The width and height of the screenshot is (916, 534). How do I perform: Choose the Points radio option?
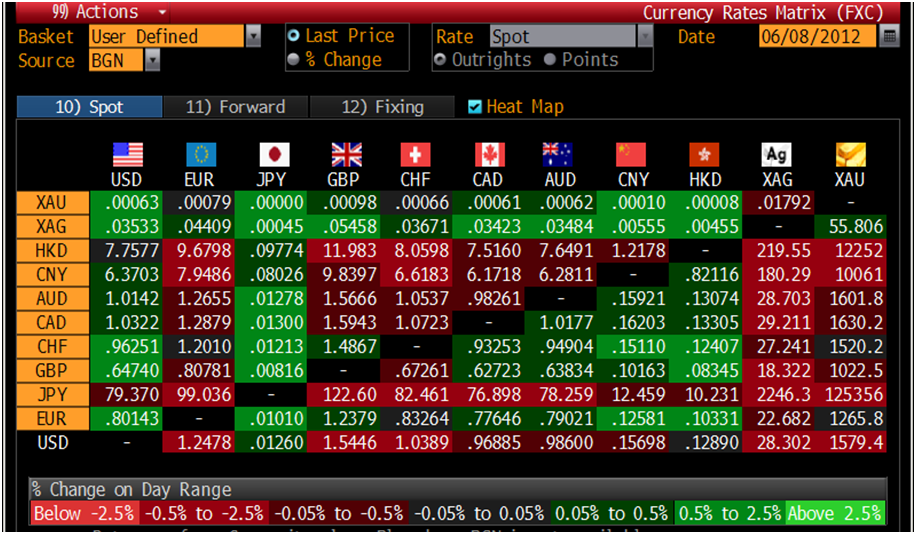[549, 59]
